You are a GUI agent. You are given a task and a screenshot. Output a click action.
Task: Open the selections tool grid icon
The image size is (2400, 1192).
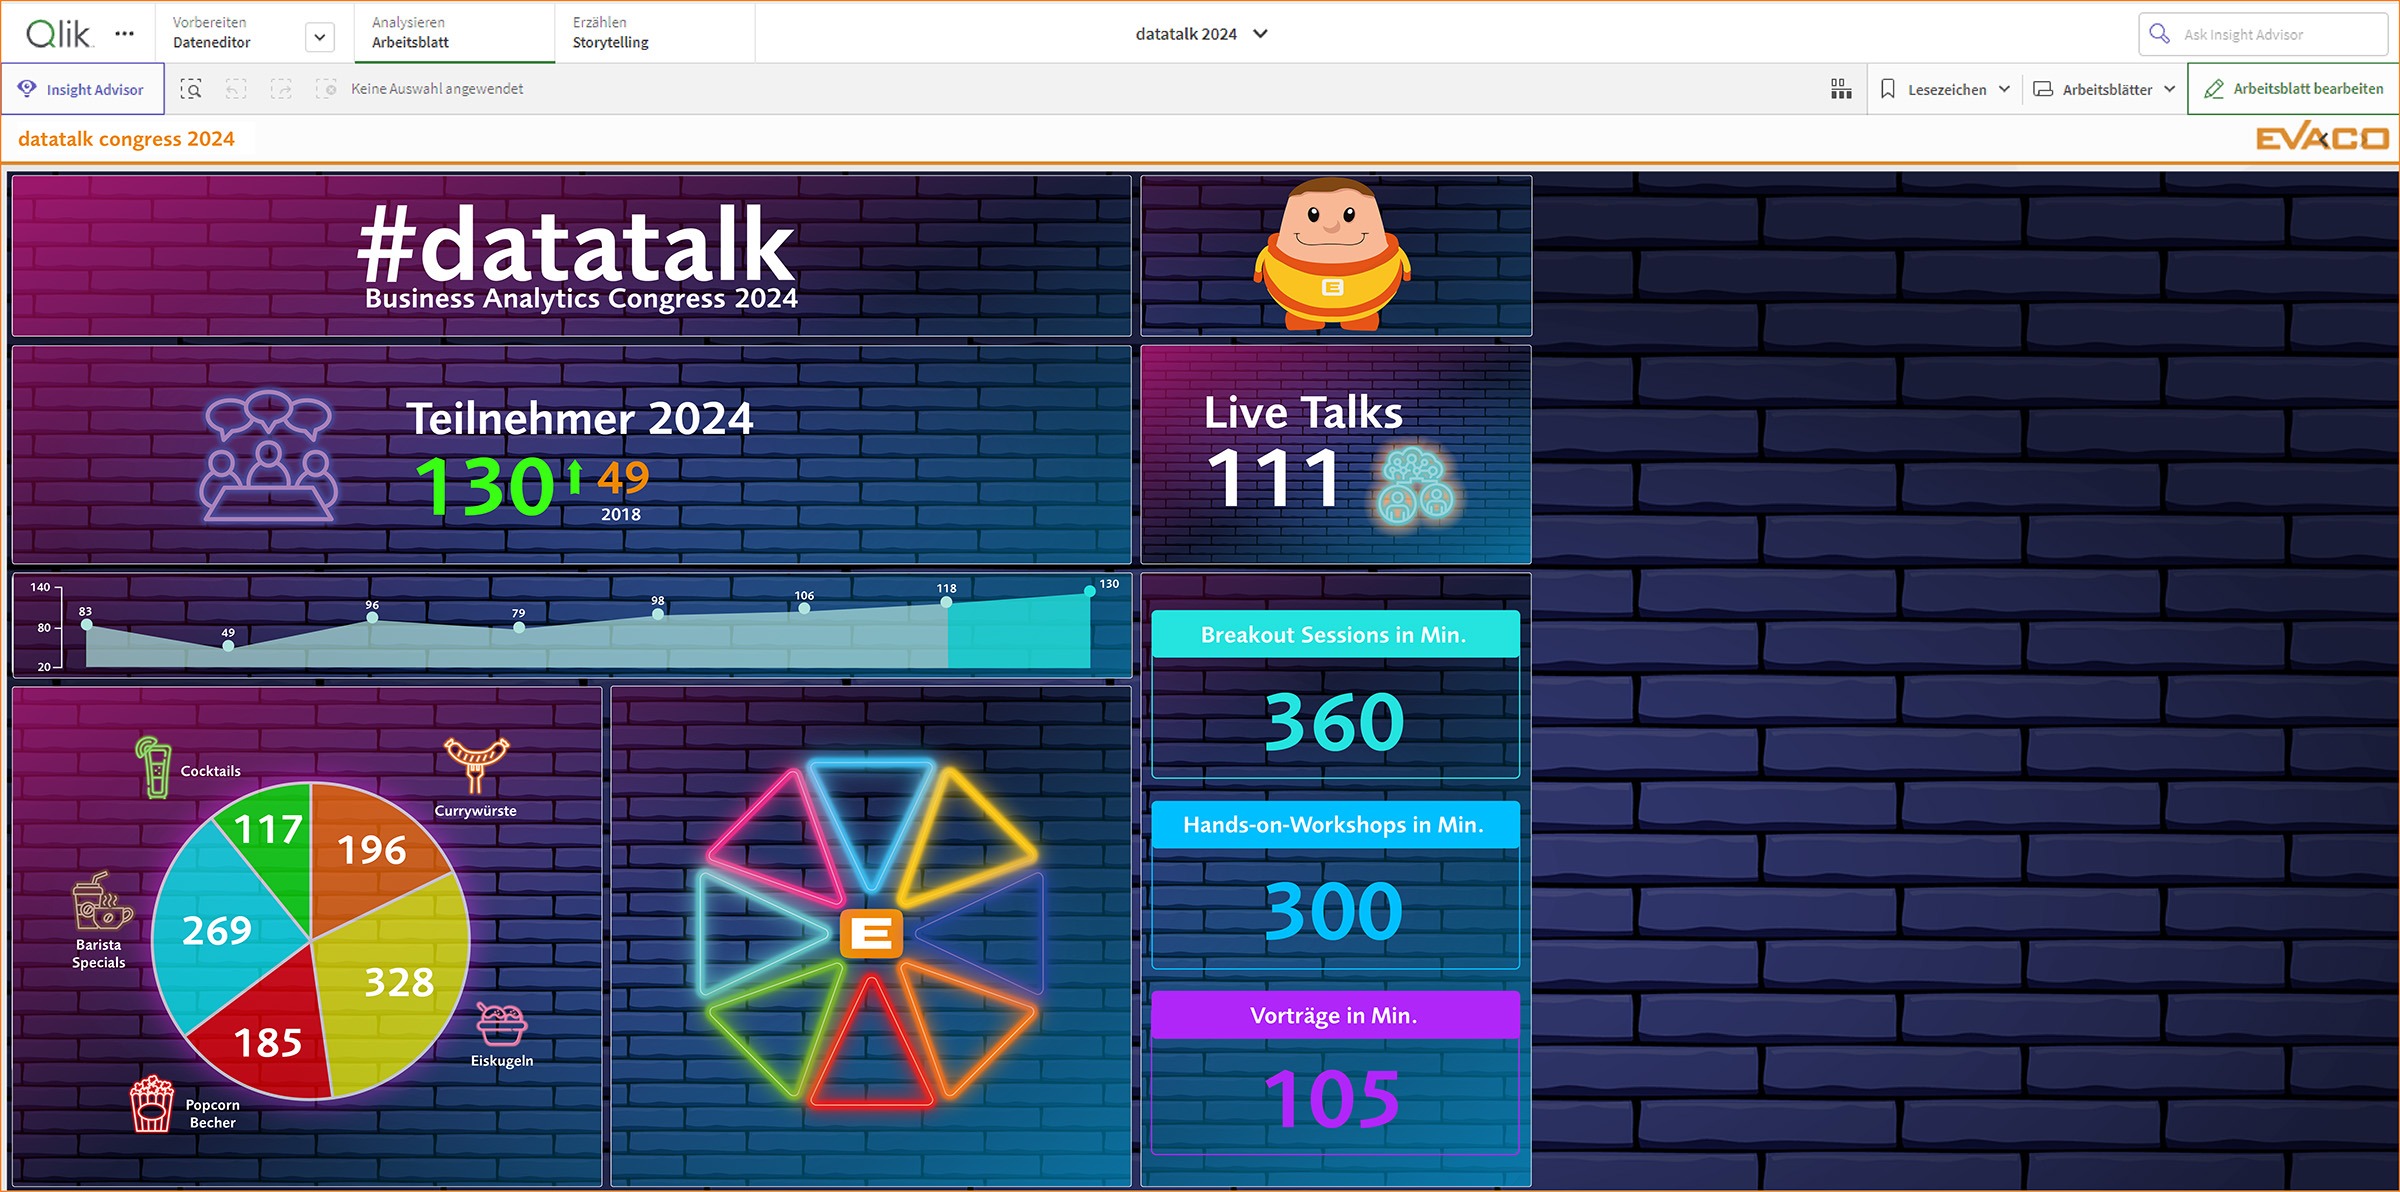click(1841, 89)
